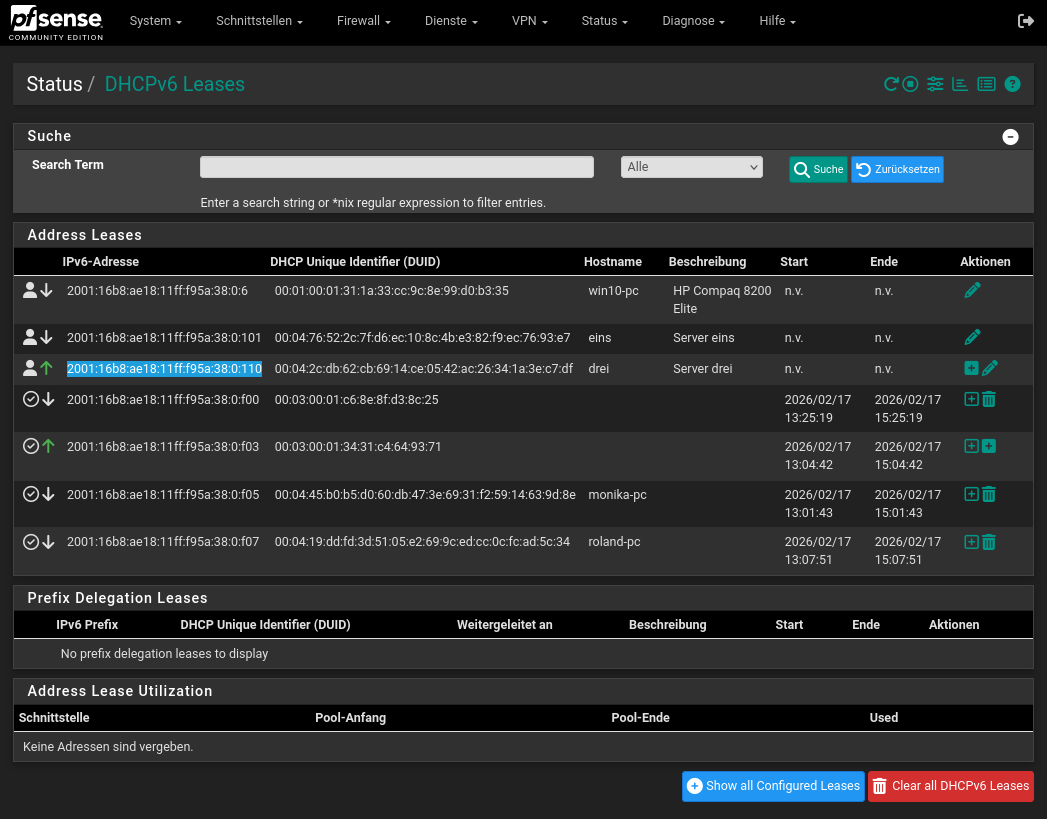Stop the DHCPv6 service
The width and height of the screenshot is (1047, 819).
910,85
